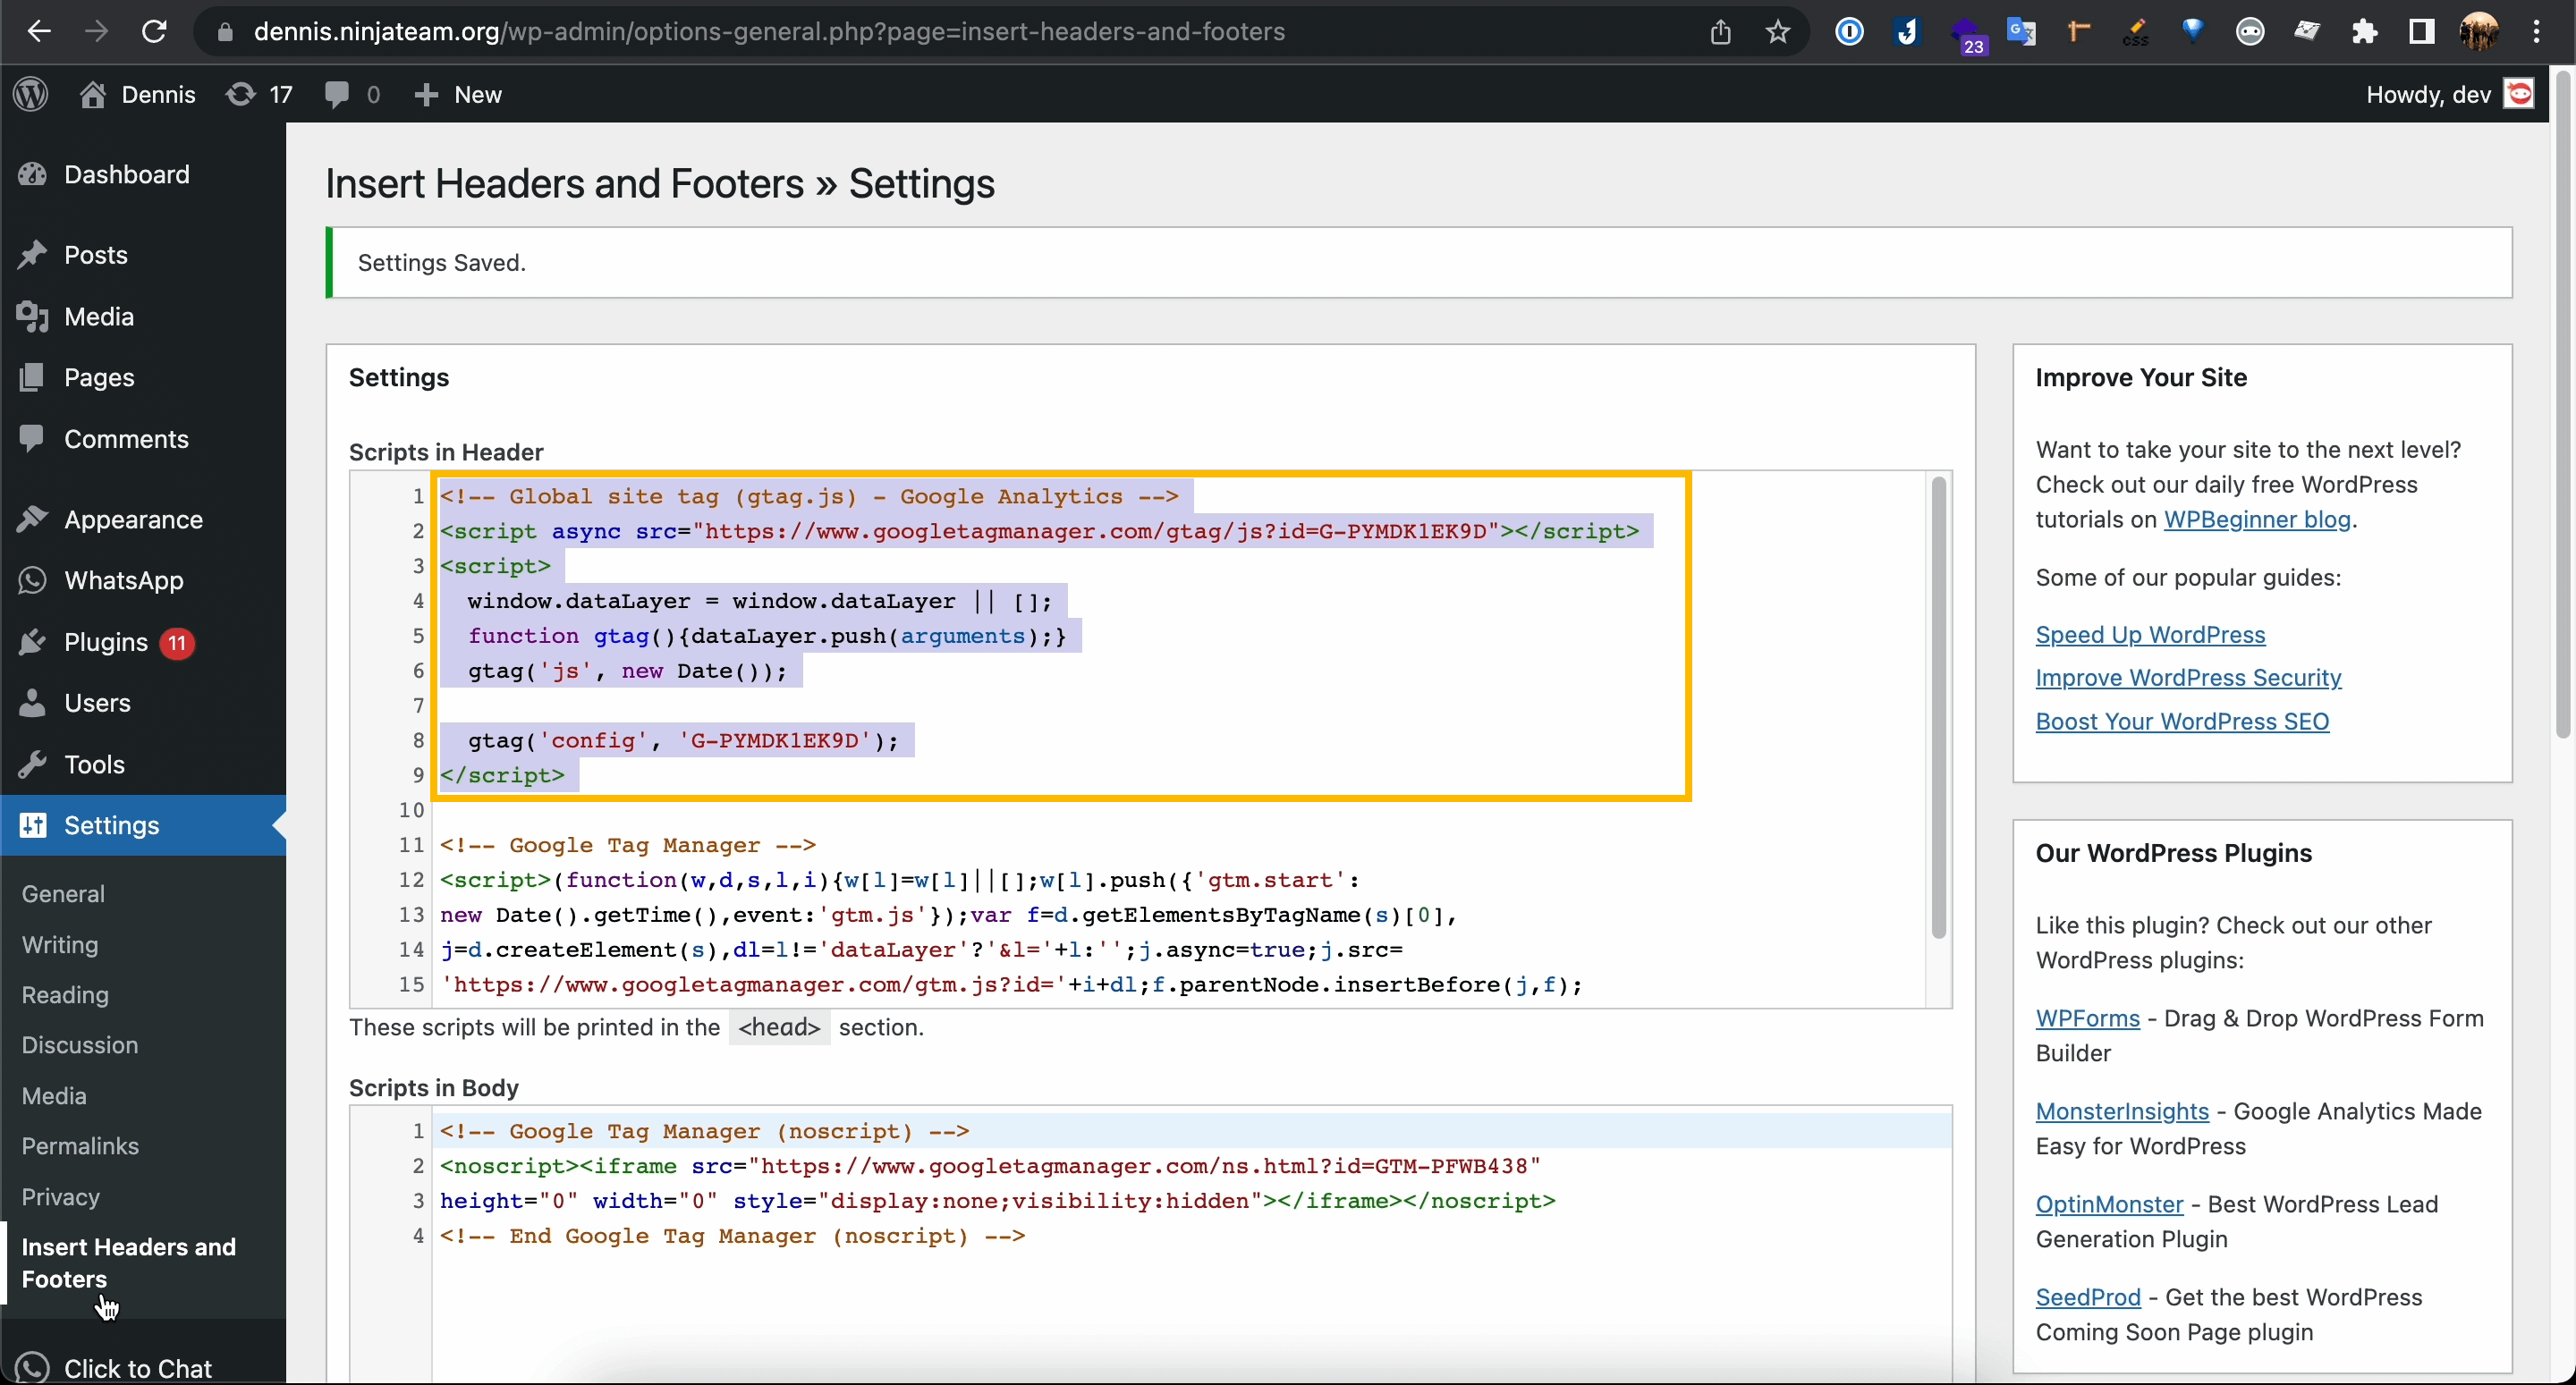Image resolution: width=2576 pixels, height=1385 pixels.
Task: Click the WordPress logo in admin bar
Action: pos(31,94)
